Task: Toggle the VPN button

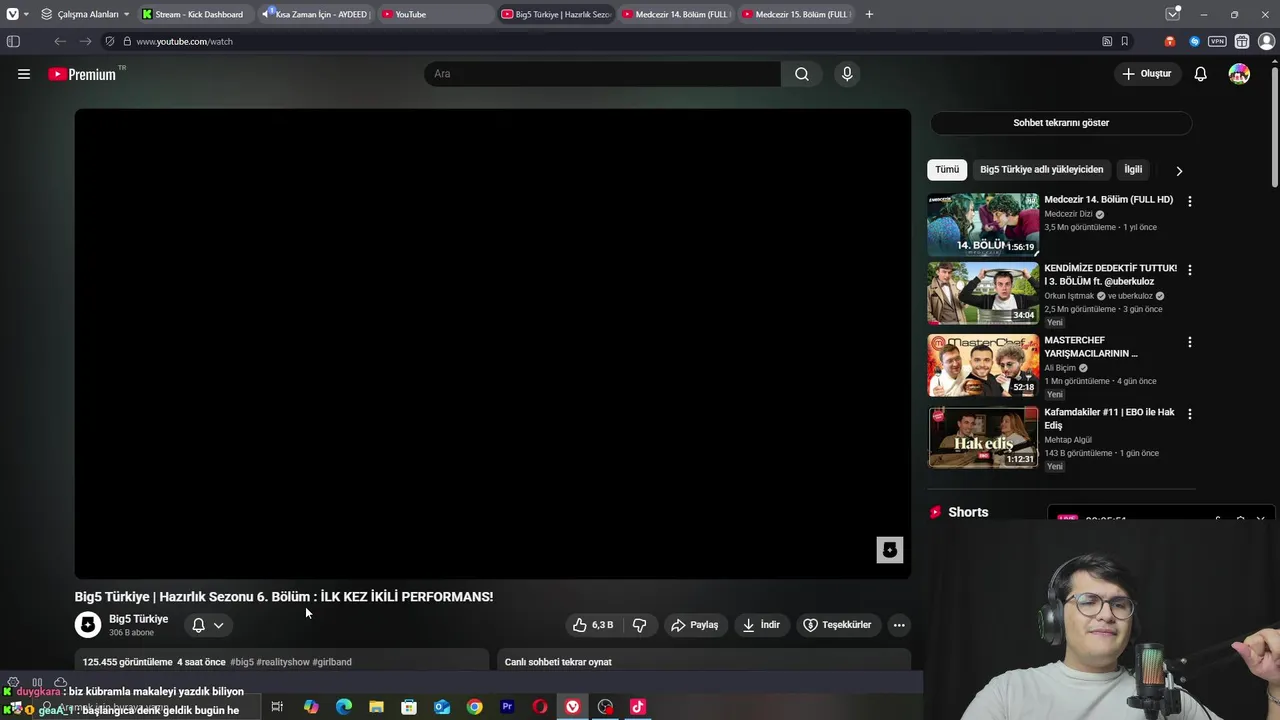Action: pos(1217,41)
